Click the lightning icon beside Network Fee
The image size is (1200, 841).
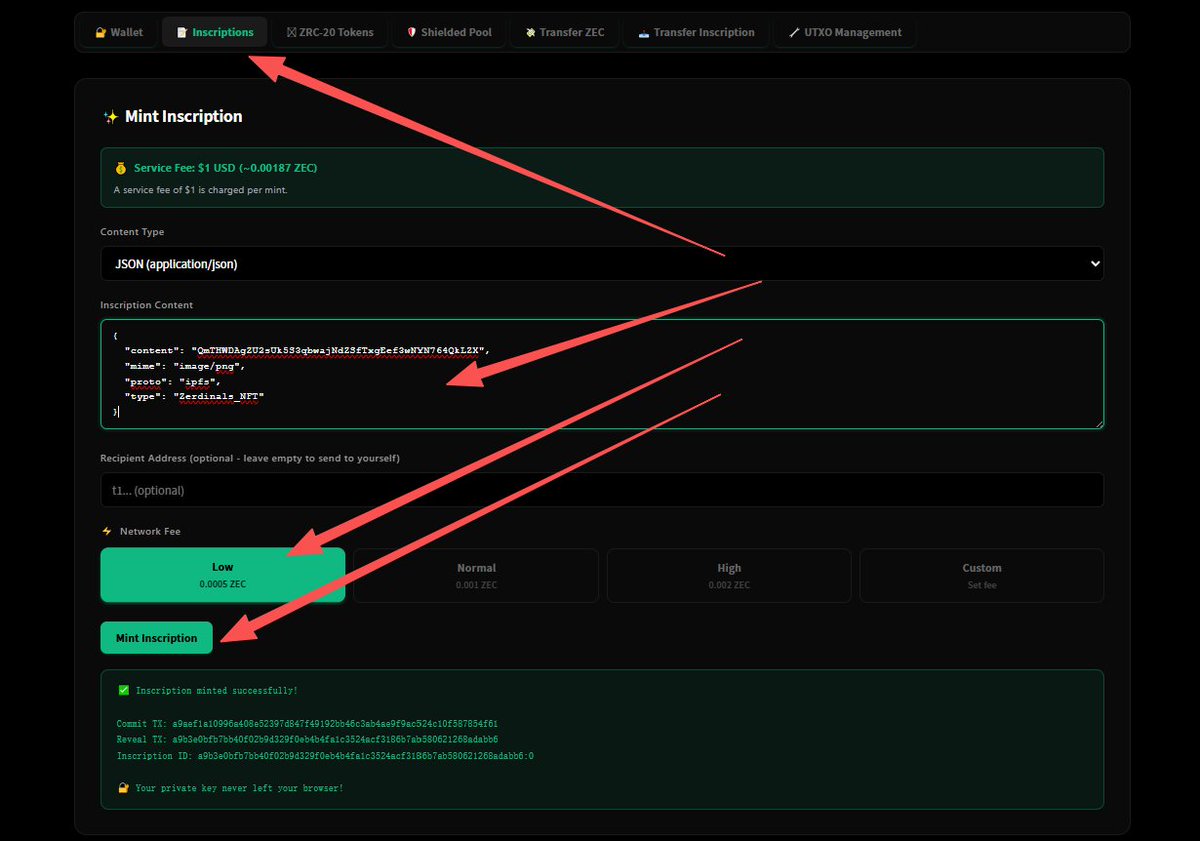[106, 531]
